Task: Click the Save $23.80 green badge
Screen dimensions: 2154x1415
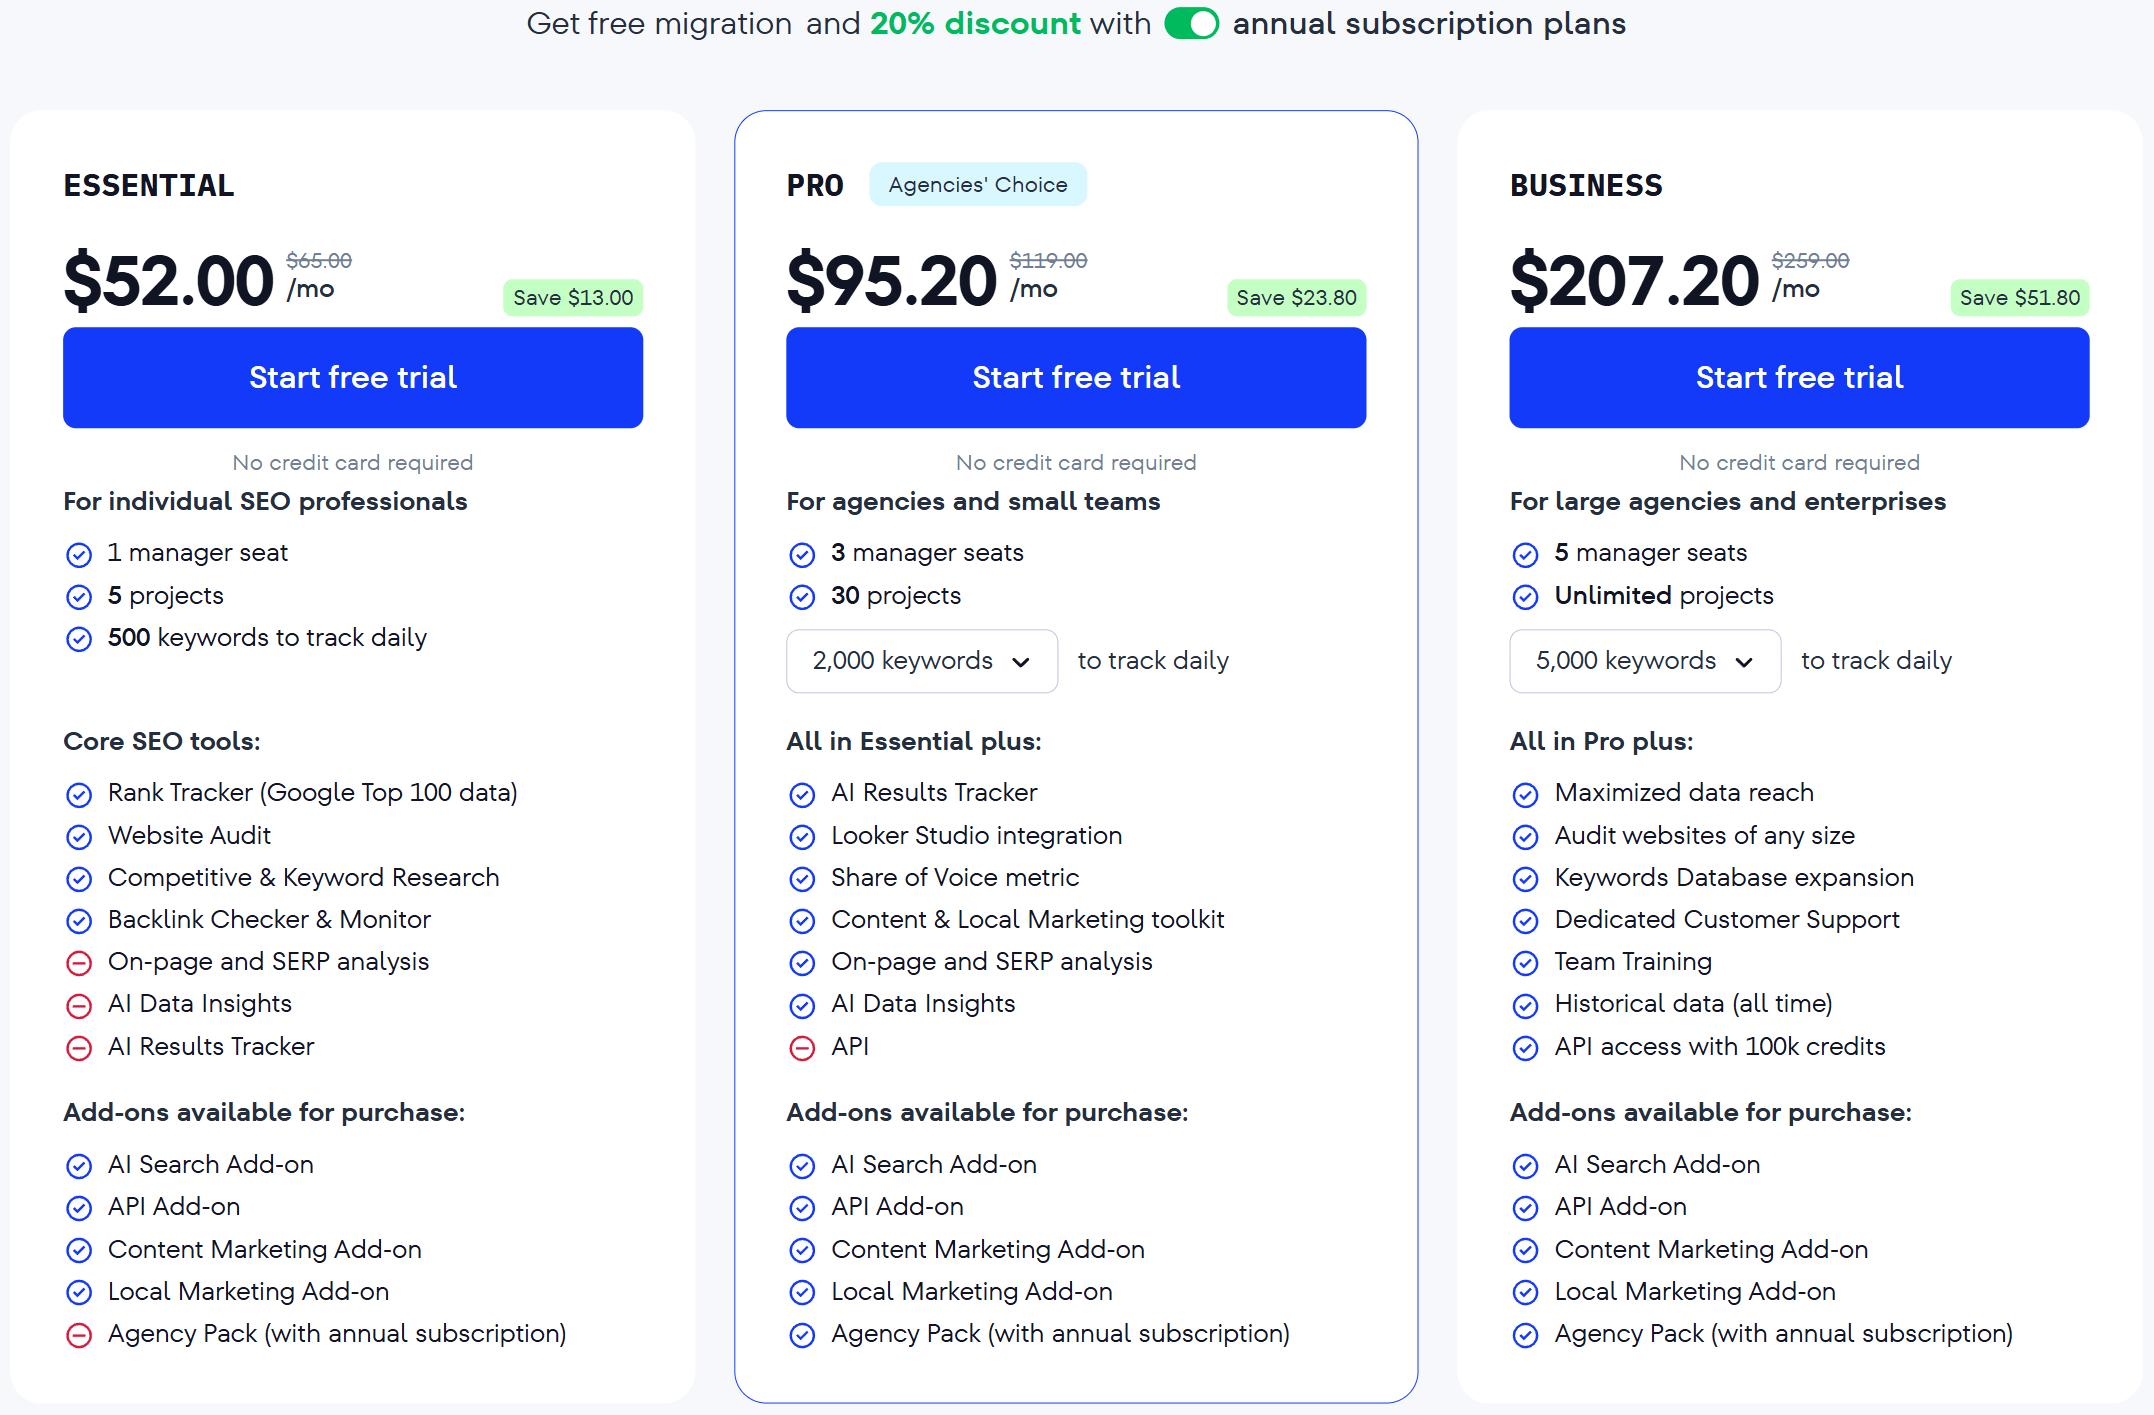Action: coord(1296,297)
